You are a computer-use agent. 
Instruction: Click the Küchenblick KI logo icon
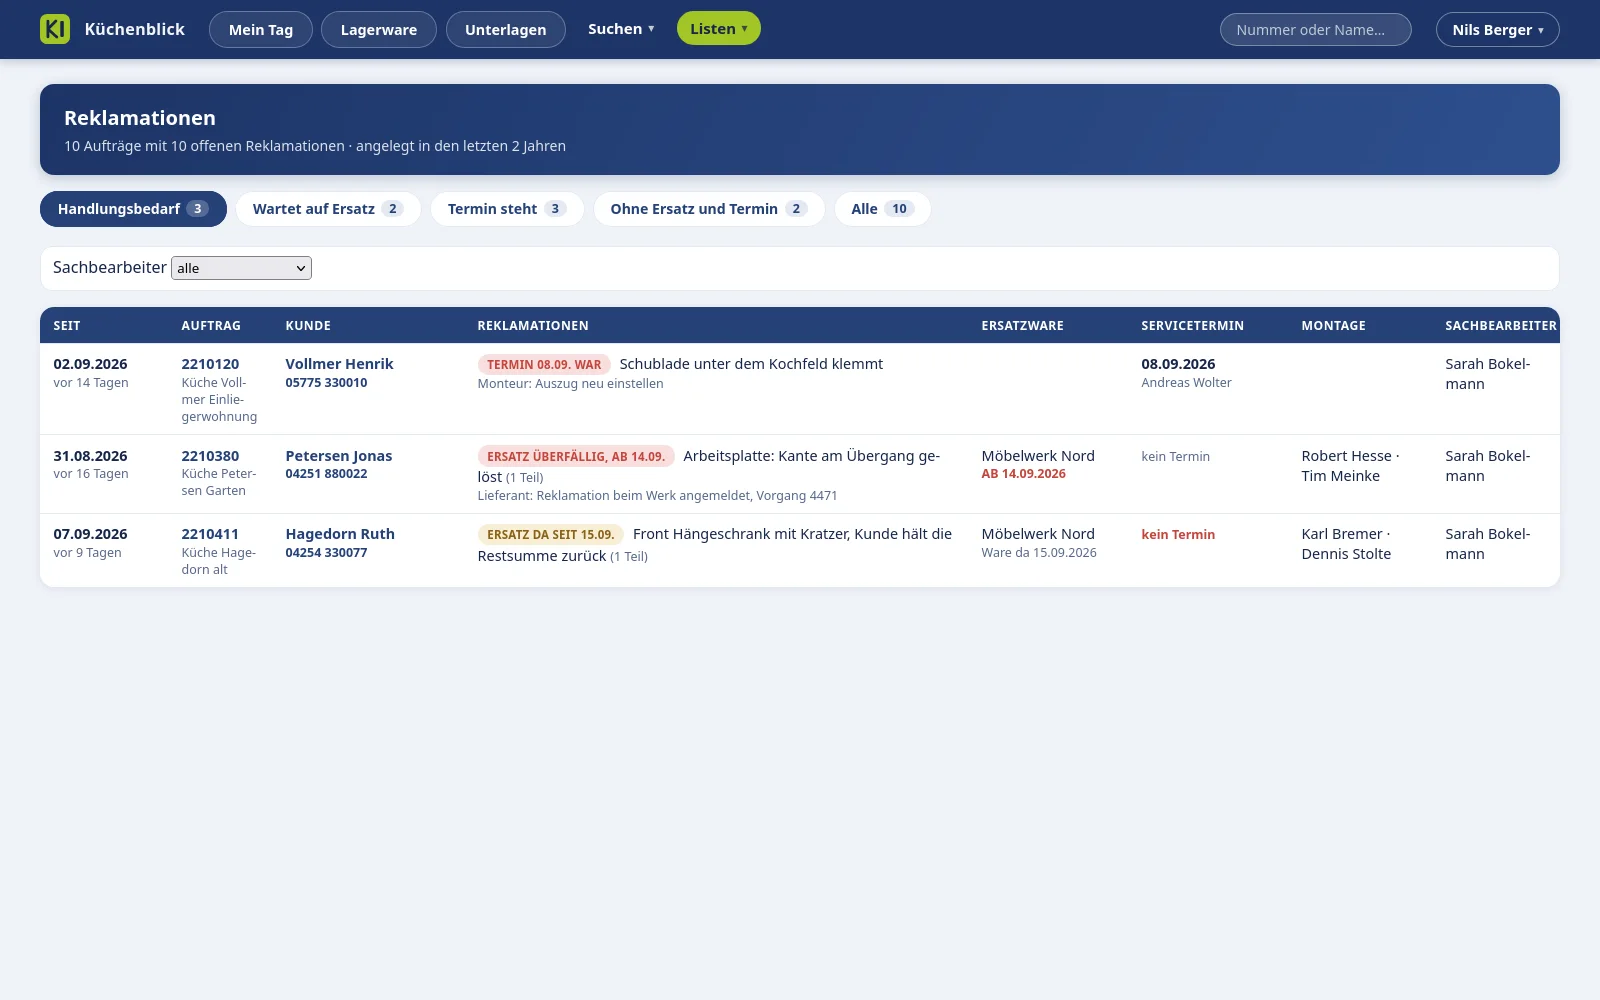(x=55, y=29)
